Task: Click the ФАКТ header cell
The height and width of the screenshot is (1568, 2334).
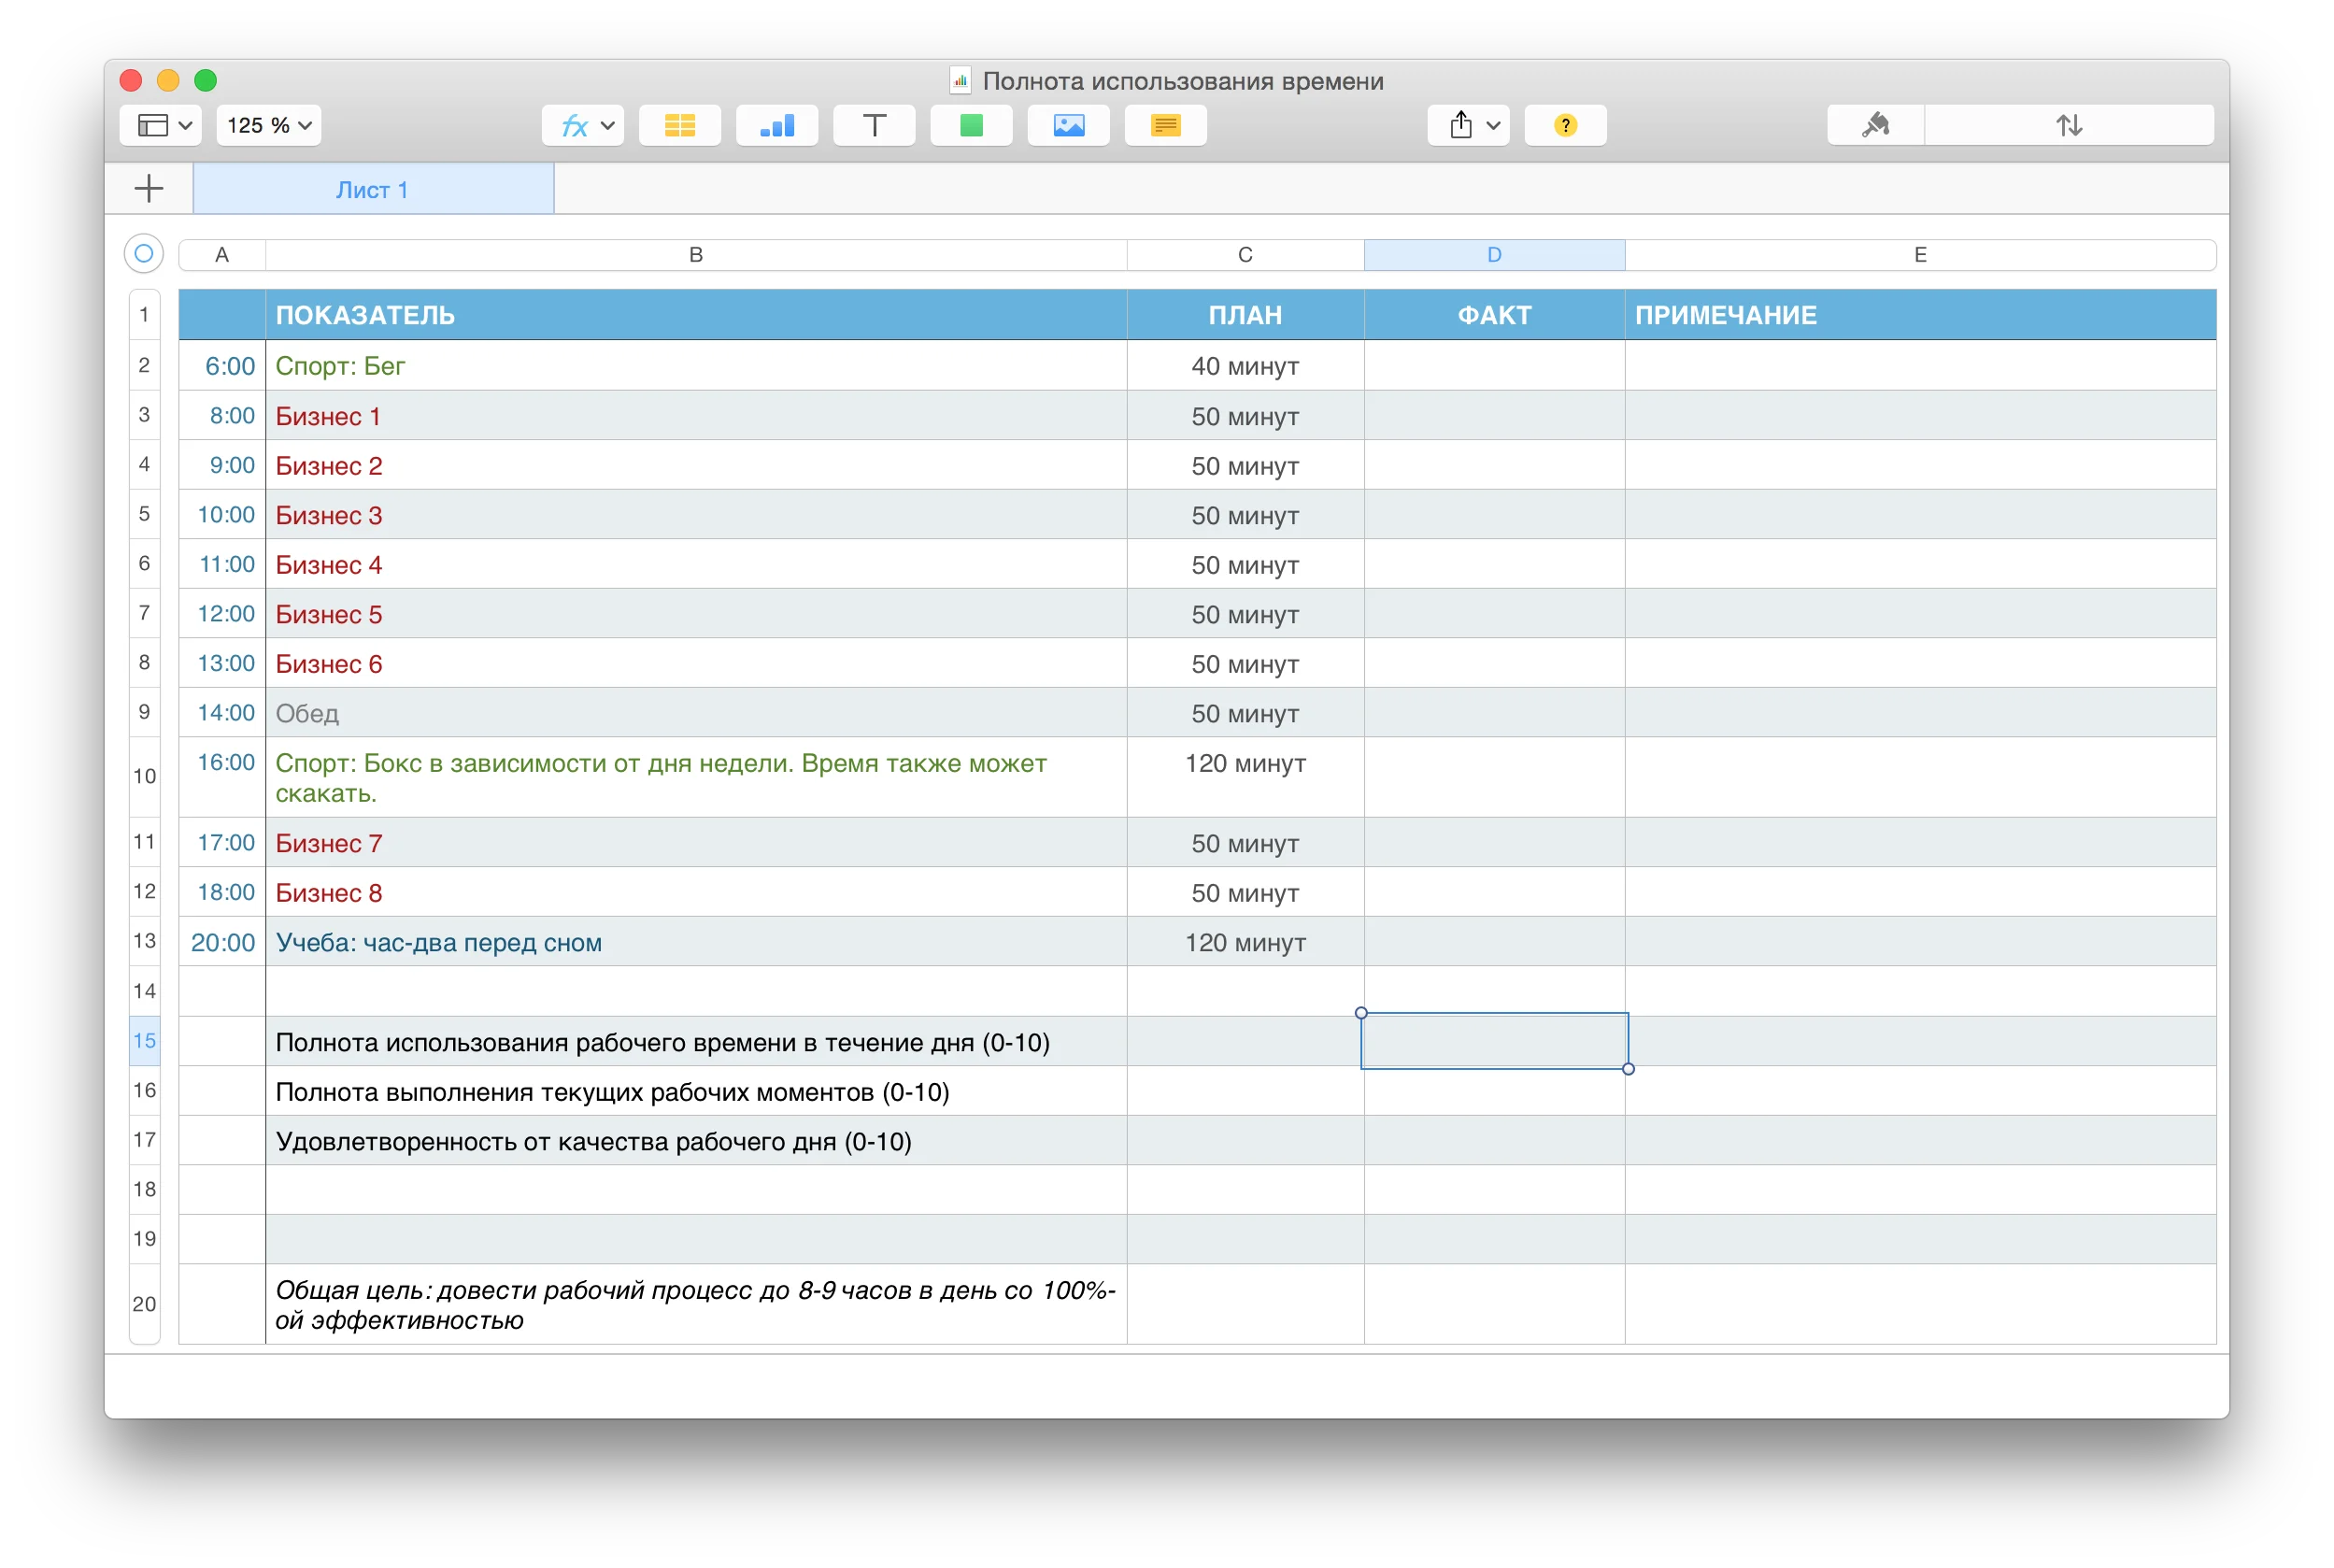Action: 1494,315
